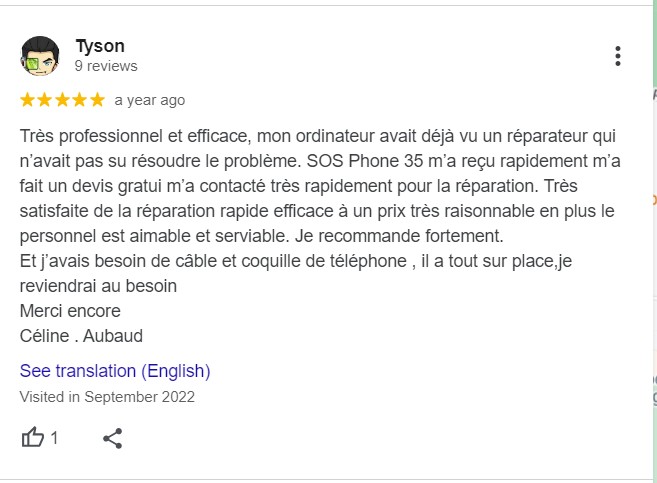Click the '9 reviews' text under Tyson
The image size is (657, 483).
click(106, 66)
